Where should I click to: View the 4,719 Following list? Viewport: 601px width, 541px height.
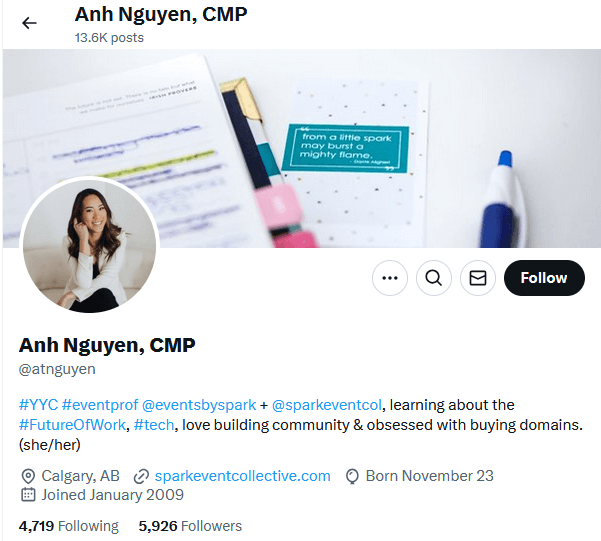pyautogui.click(x=69, y=526)
